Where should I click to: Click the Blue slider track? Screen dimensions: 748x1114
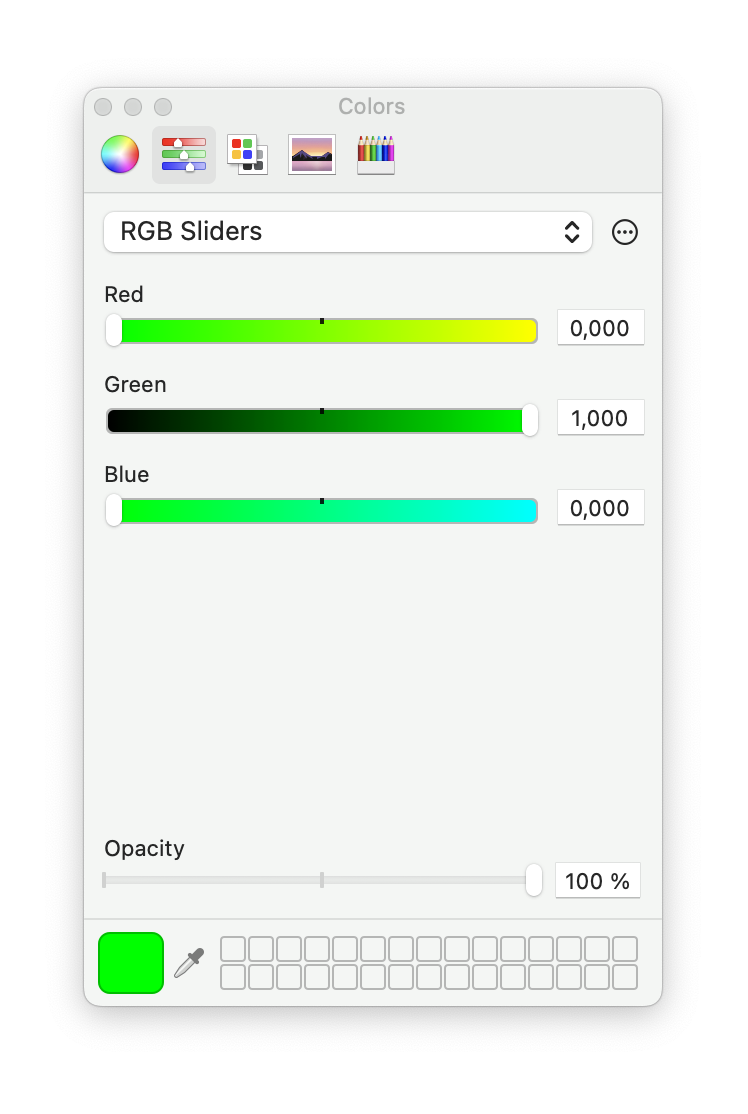click(322, 511)
